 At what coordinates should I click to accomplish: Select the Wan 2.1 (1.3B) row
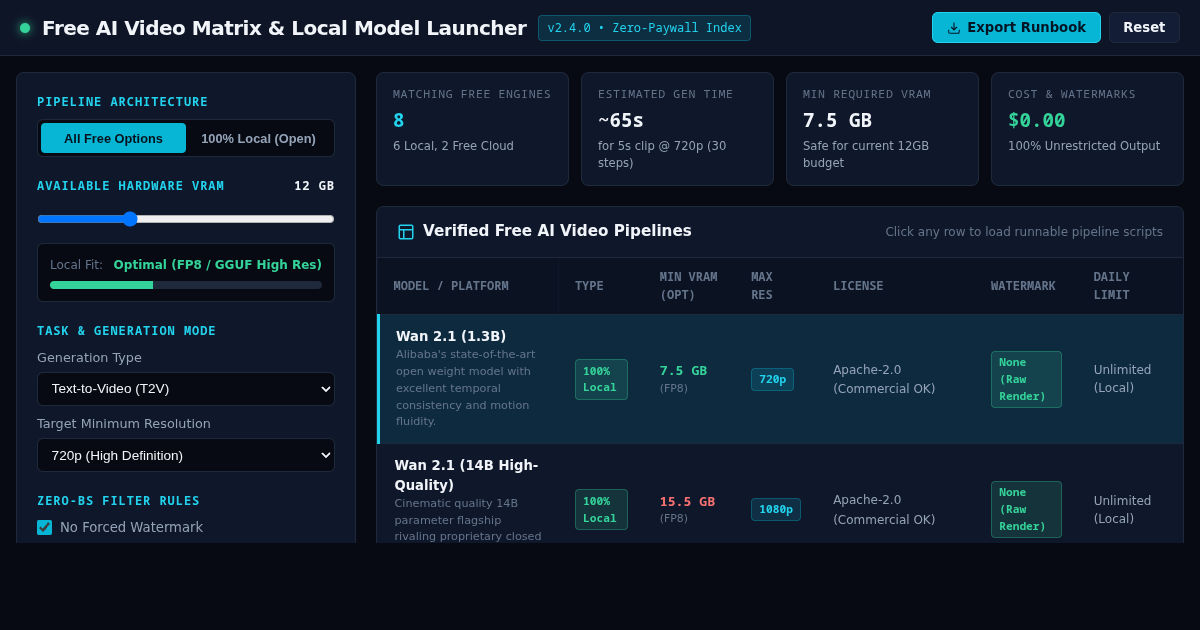(x=780, y=379)
